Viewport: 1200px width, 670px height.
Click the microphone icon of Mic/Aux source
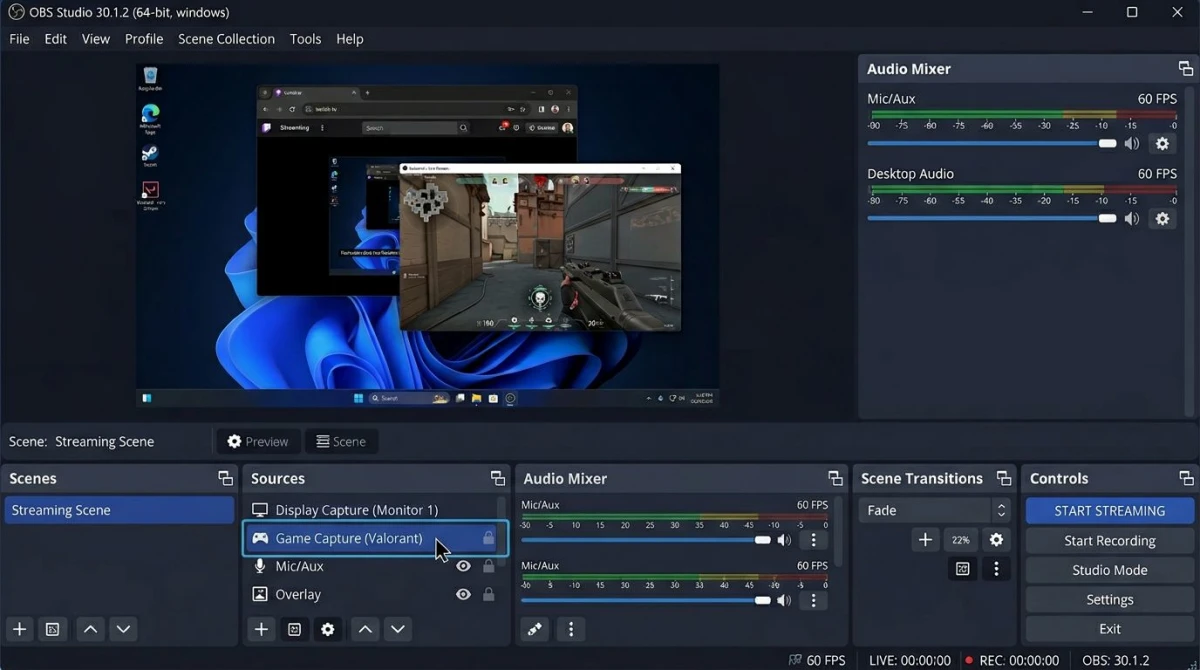[260, 566]
